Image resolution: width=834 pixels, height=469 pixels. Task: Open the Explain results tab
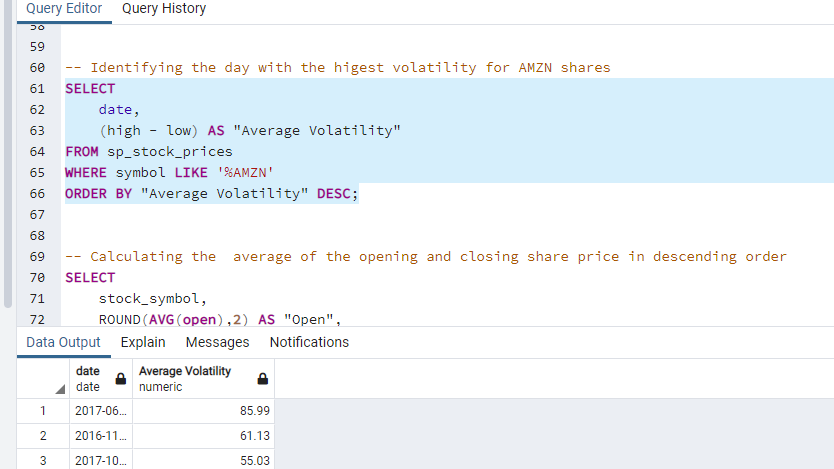[x=143, y=342]
